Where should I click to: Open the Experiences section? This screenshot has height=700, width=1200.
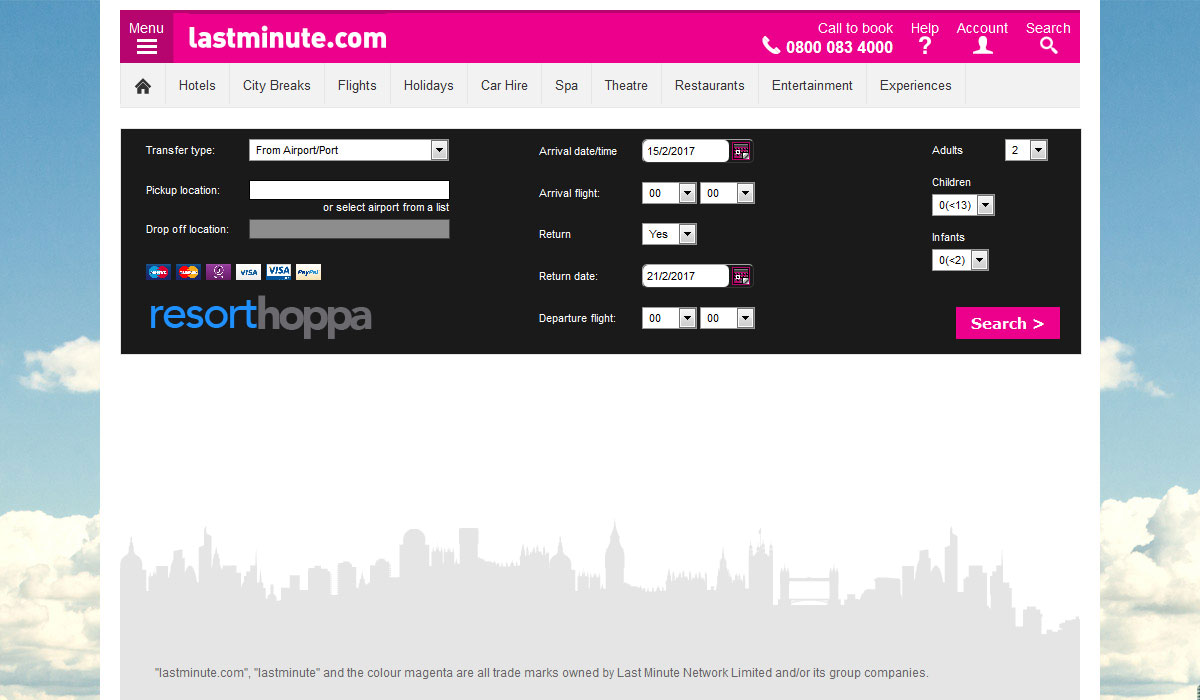pos(916,86)
